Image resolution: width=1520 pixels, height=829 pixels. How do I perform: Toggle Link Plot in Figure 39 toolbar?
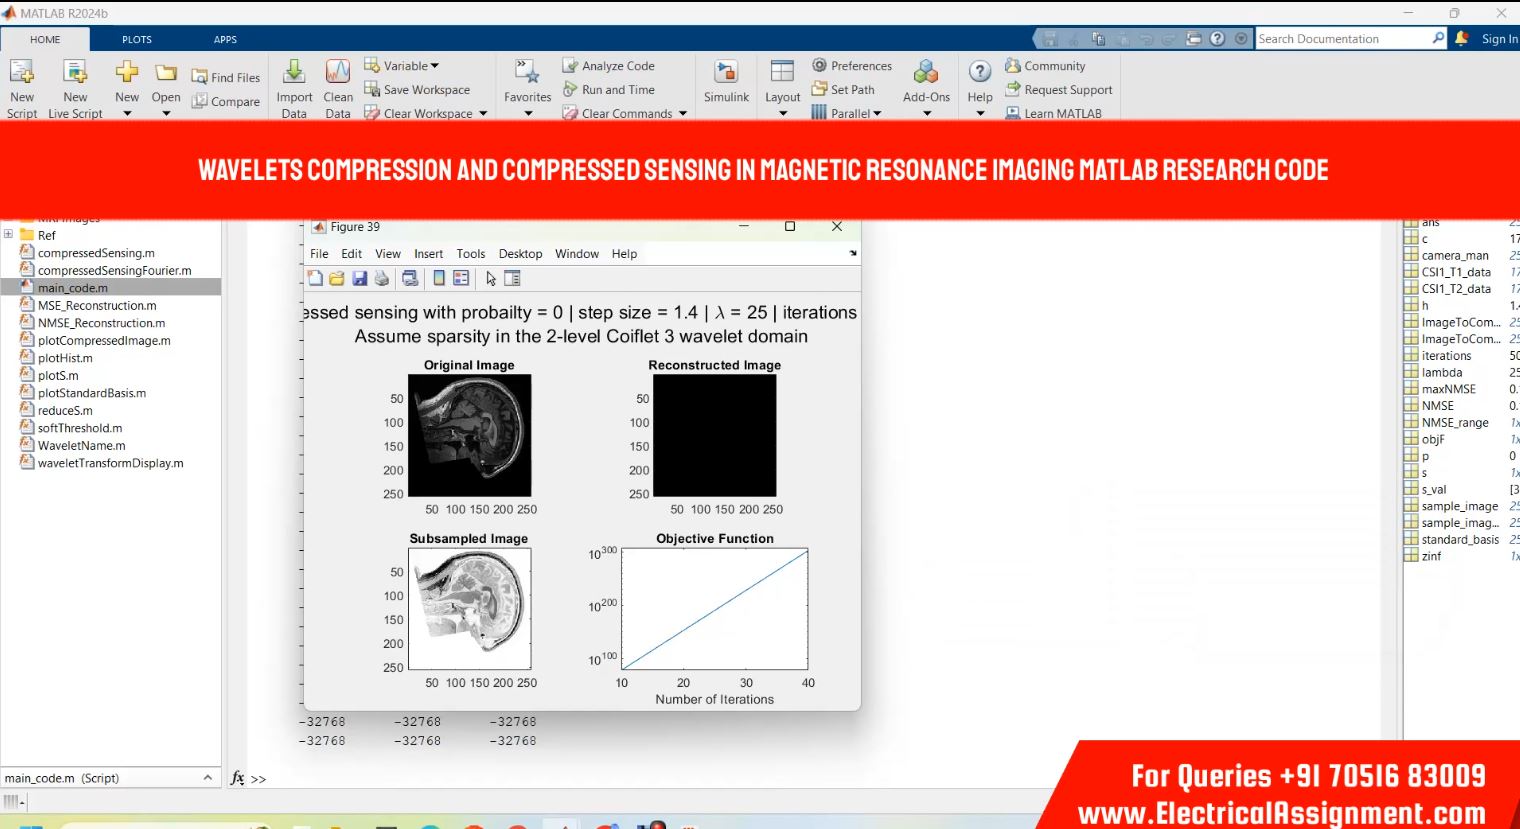point(410,278)
